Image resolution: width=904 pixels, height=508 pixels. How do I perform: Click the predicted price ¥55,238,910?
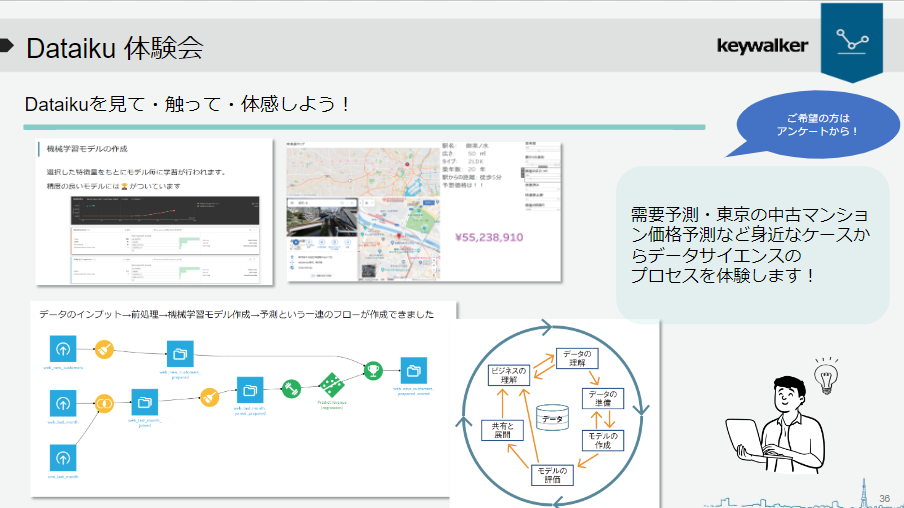489,237
